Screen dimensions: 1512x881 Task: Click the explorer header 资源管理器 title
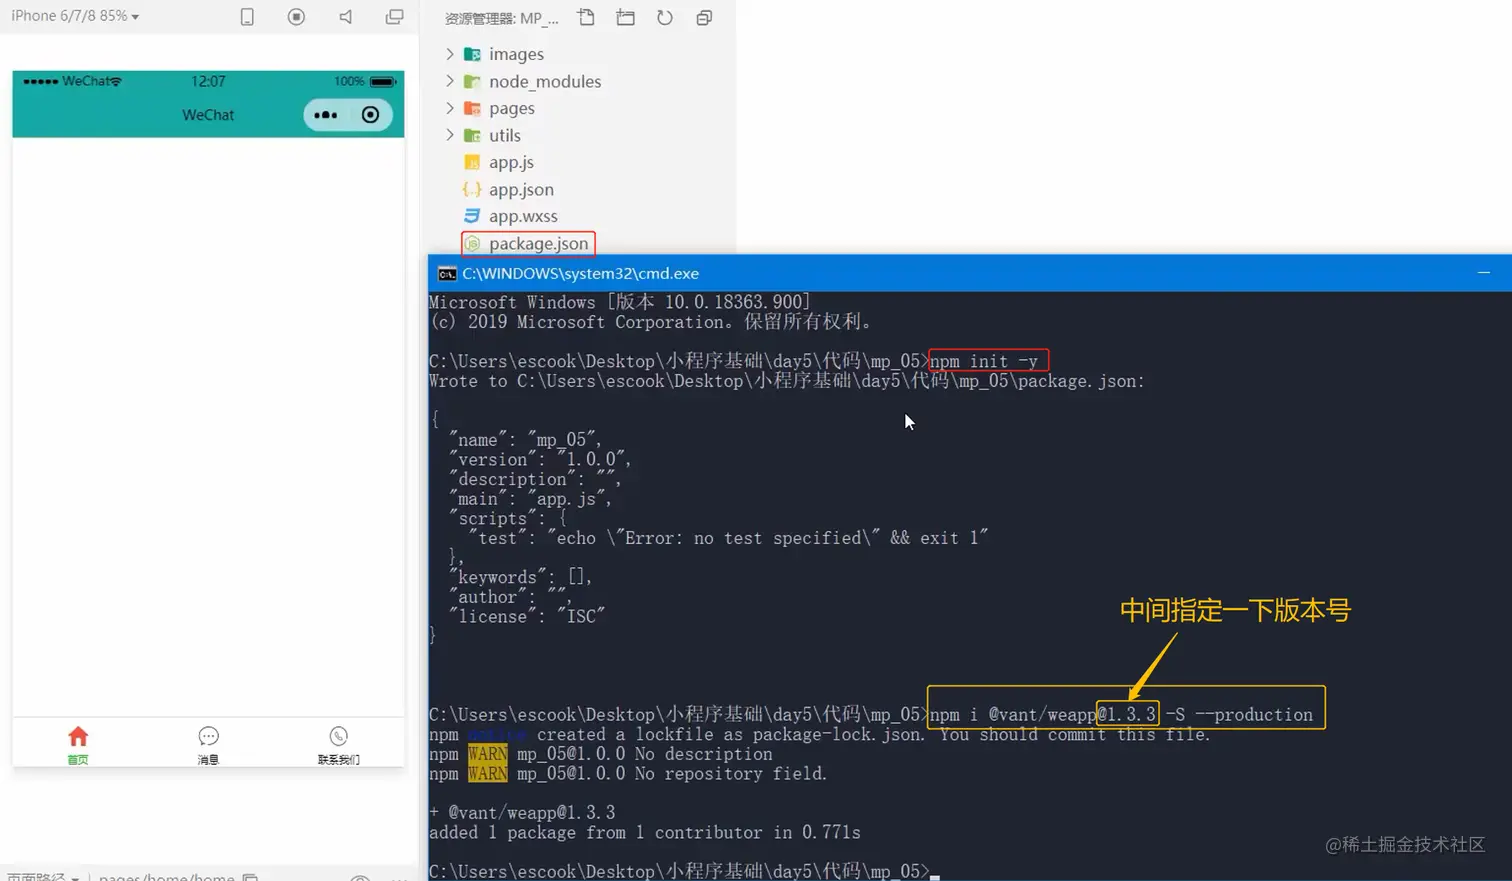[x=501, y=18]
